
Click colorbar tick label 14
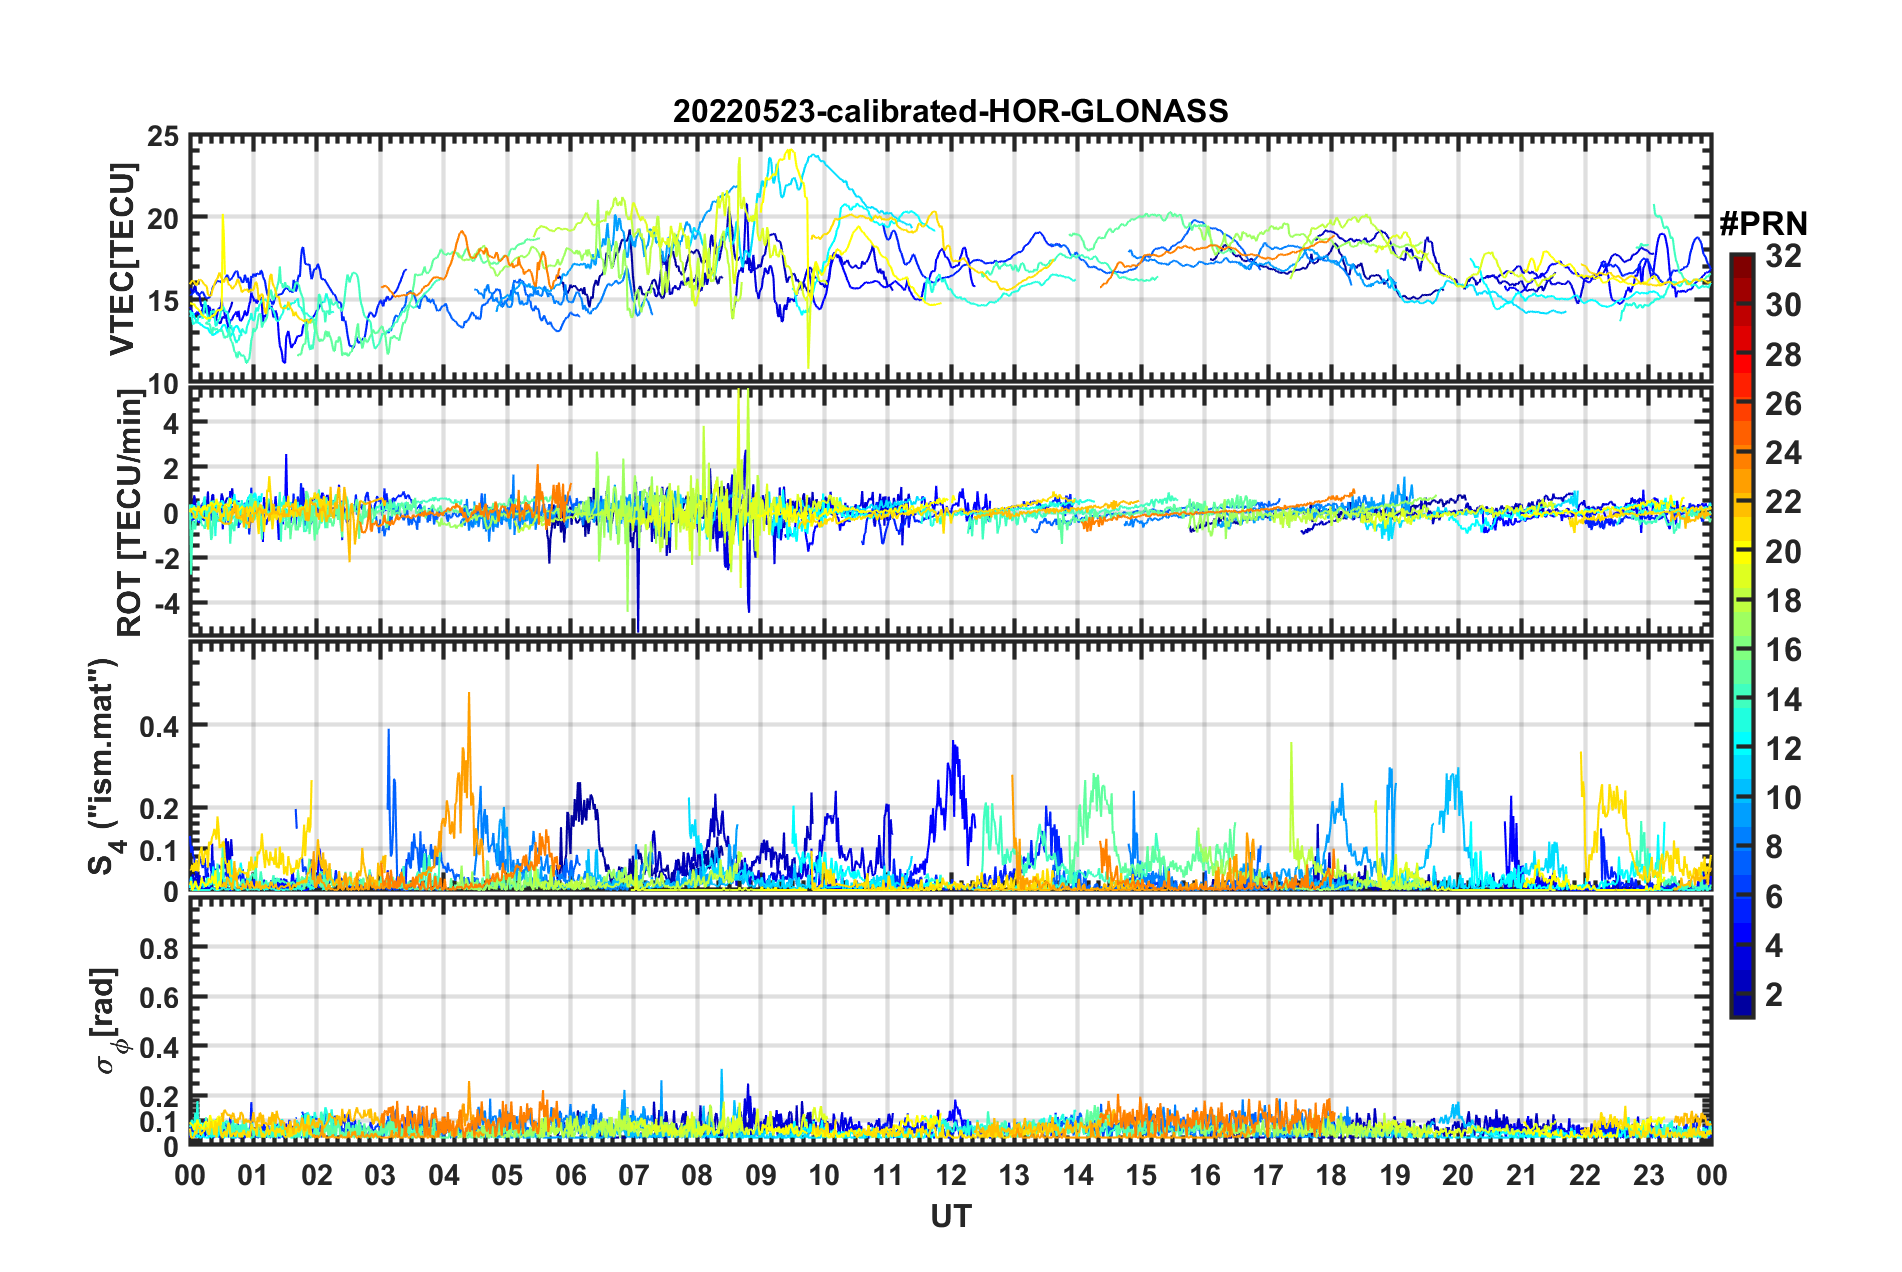click(x=1784, y=700)
